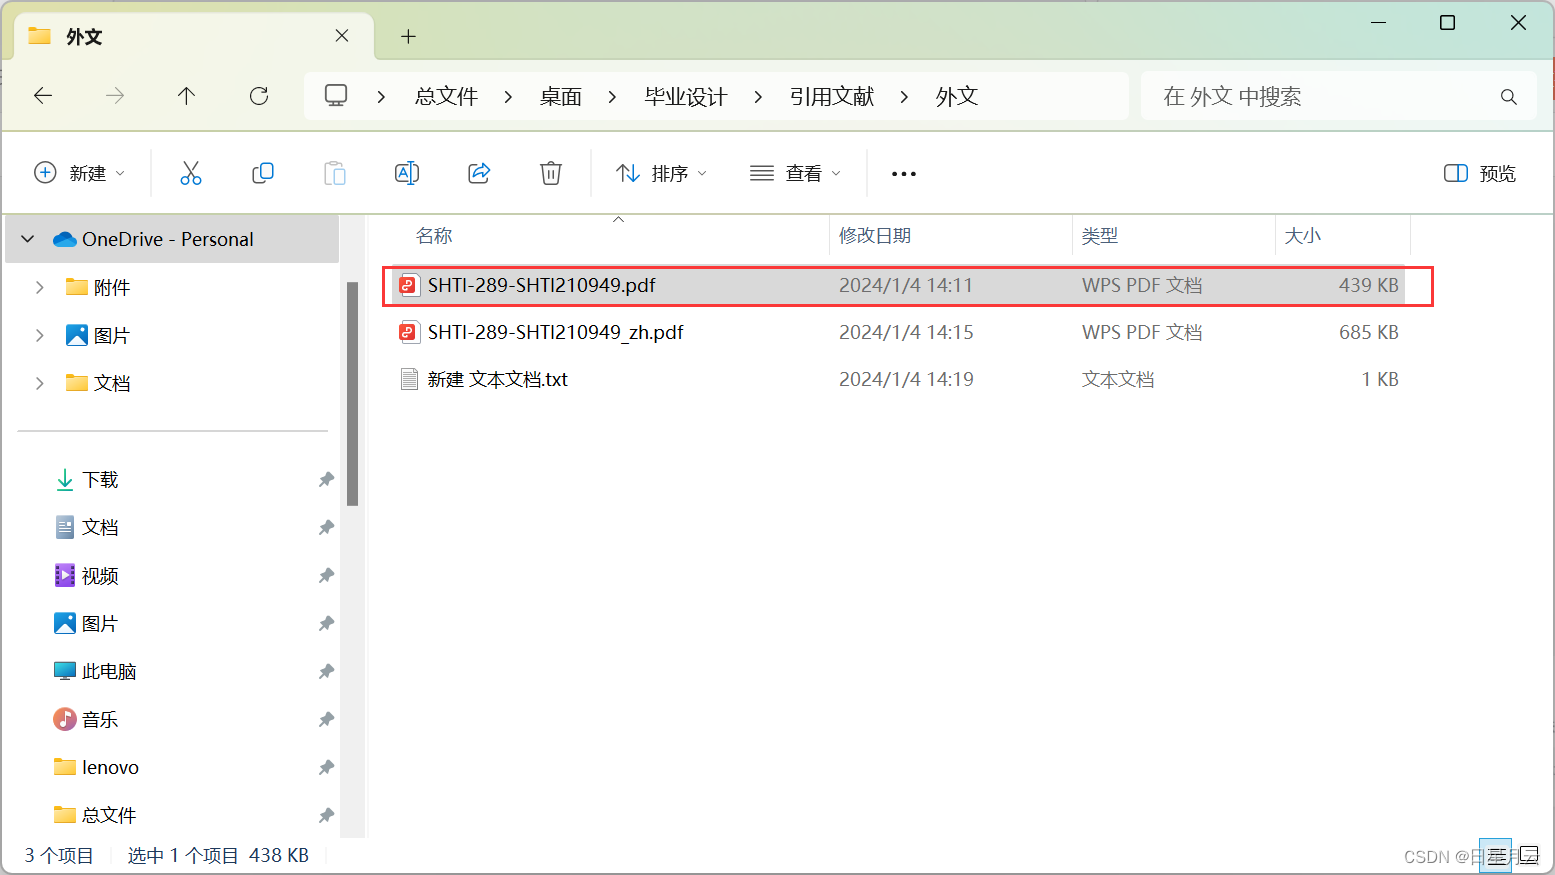
Task: Click the Share icon in toolbar
Action: [x=479, y=173]
